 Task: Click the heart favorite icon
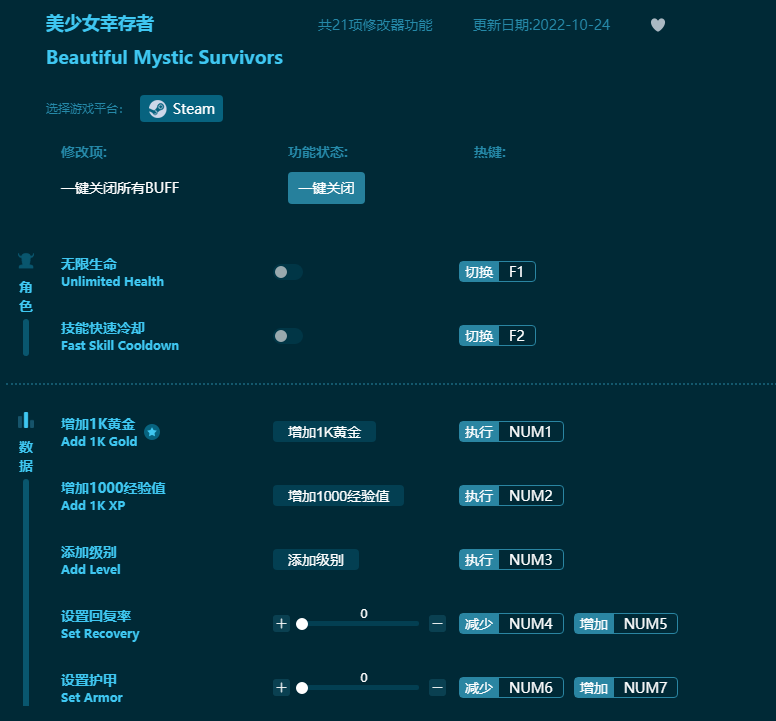(657, 25)
